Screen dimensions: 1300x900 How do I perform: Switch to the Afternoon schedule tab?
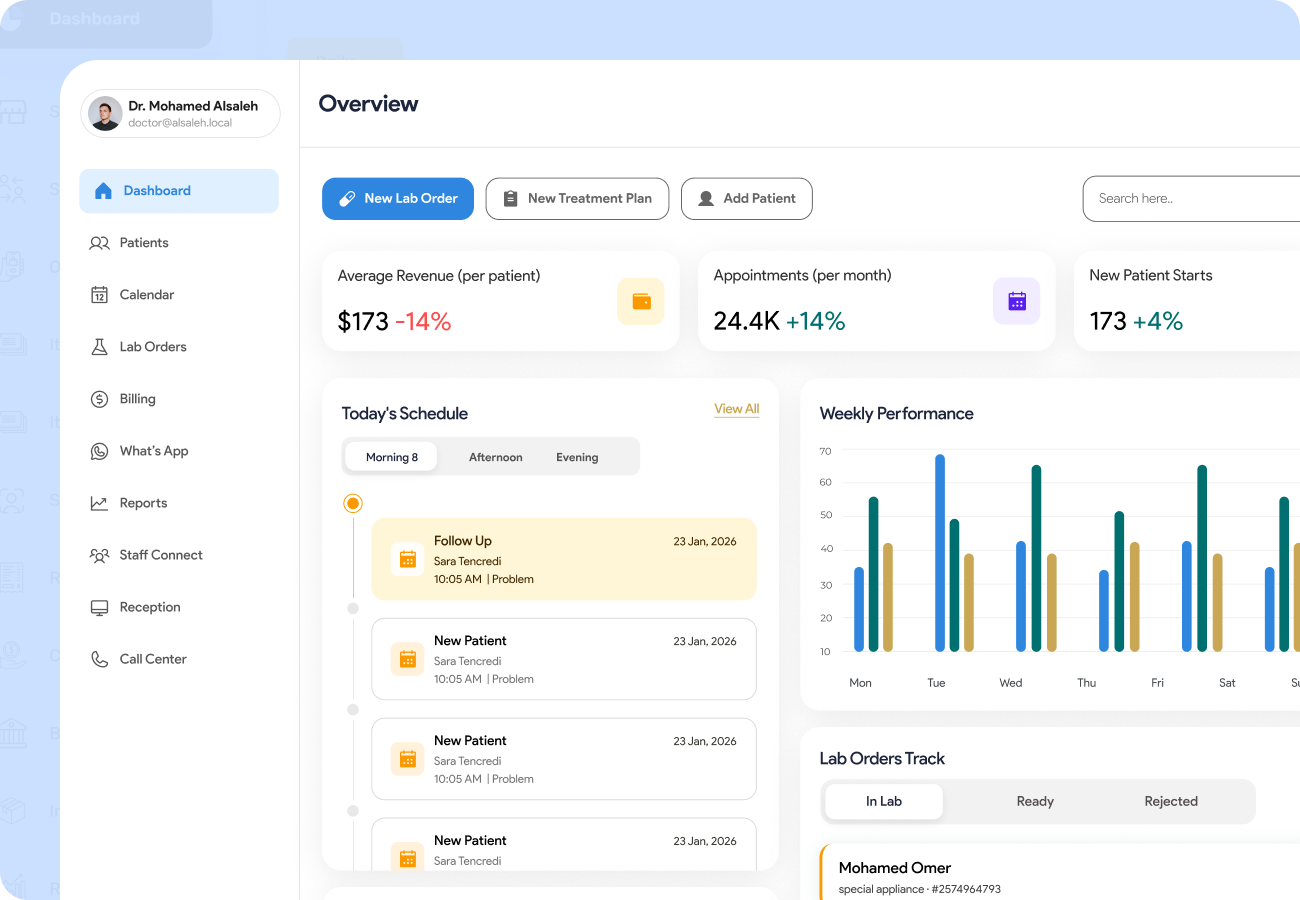tap(496, 457)
